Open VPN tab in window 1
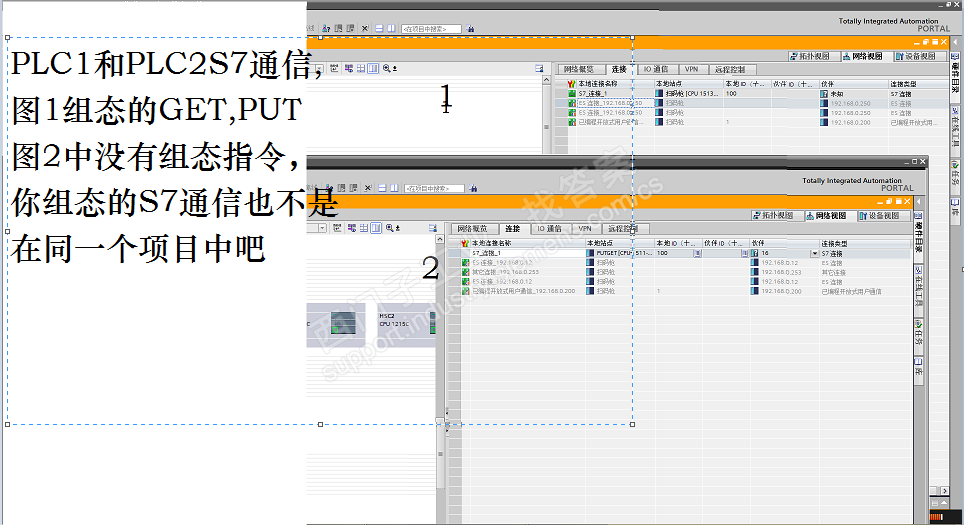The width and height of the screenshot is (964, 525). [x=691, y=69]
